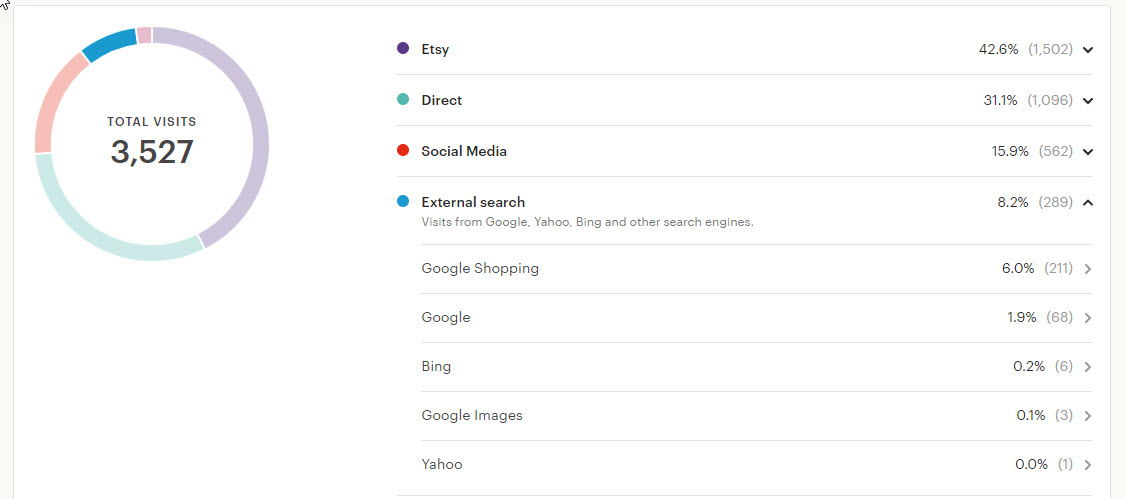Select the Direct traffic source label
The width and height of the screenshot is (1126, 499).
tap(442, 101)
